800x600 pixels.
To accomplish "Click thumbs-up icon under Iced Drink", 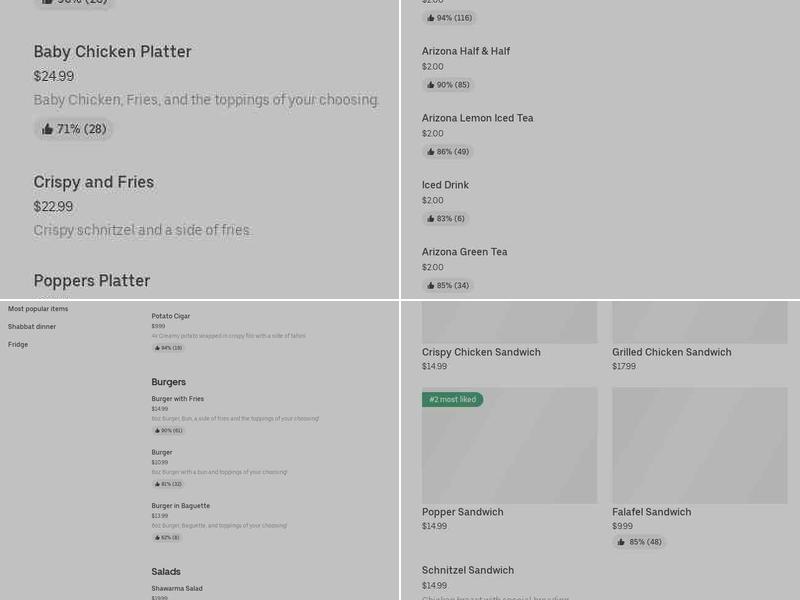I will 431,219.
